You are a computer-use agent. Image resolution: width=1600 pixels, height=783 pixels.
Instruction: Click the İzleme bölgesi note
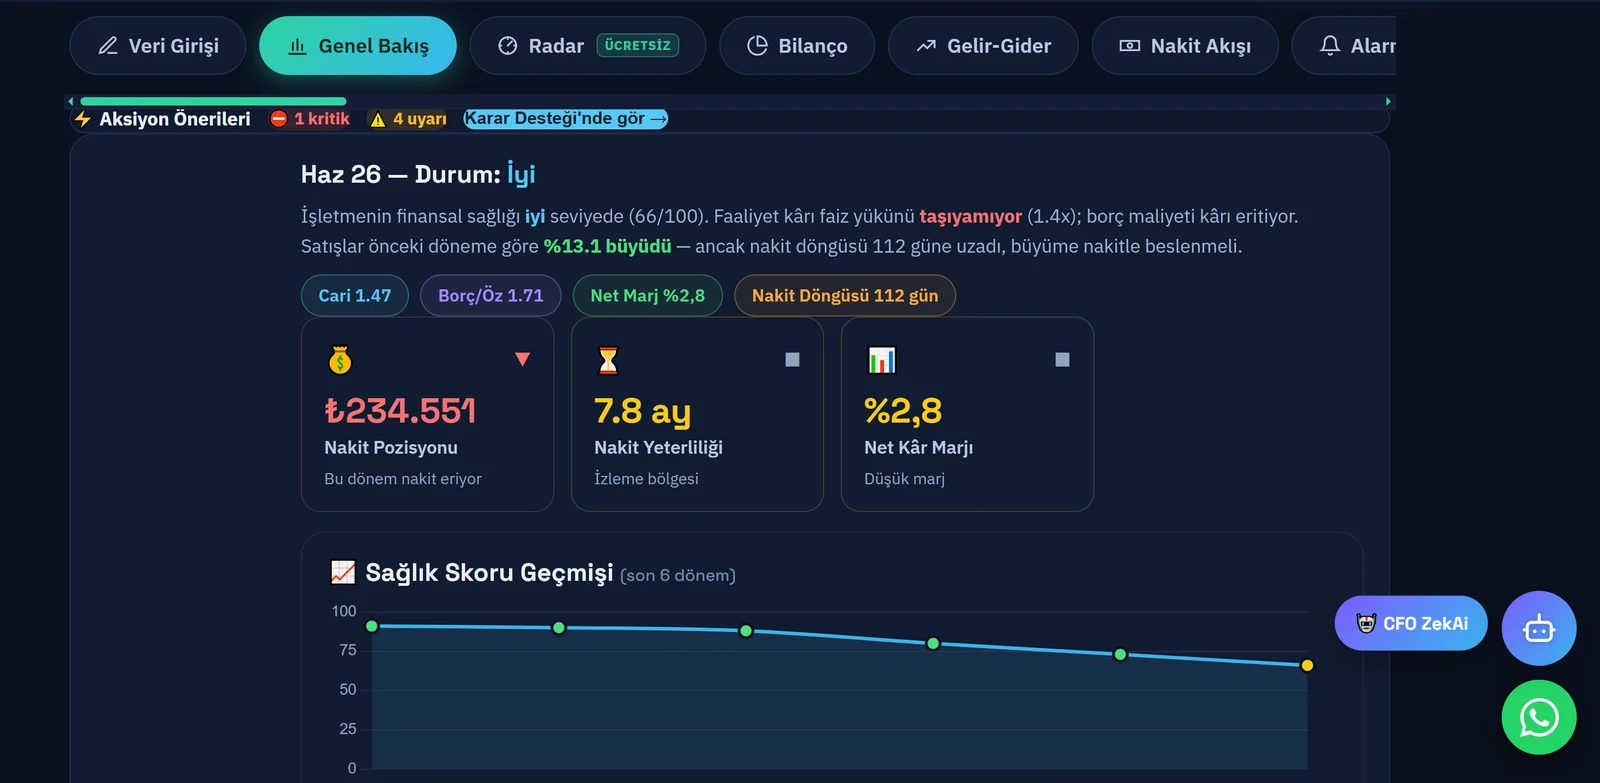click(646, 479)
